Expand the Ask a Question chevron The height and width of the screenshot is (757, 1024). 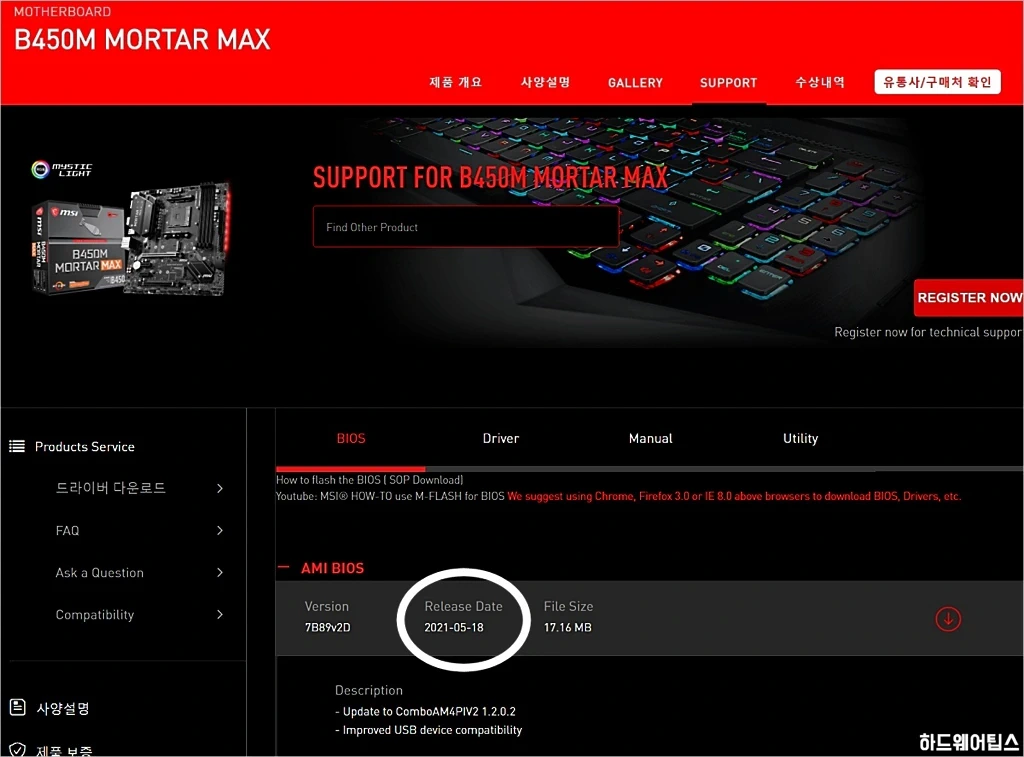click(220, 573)
